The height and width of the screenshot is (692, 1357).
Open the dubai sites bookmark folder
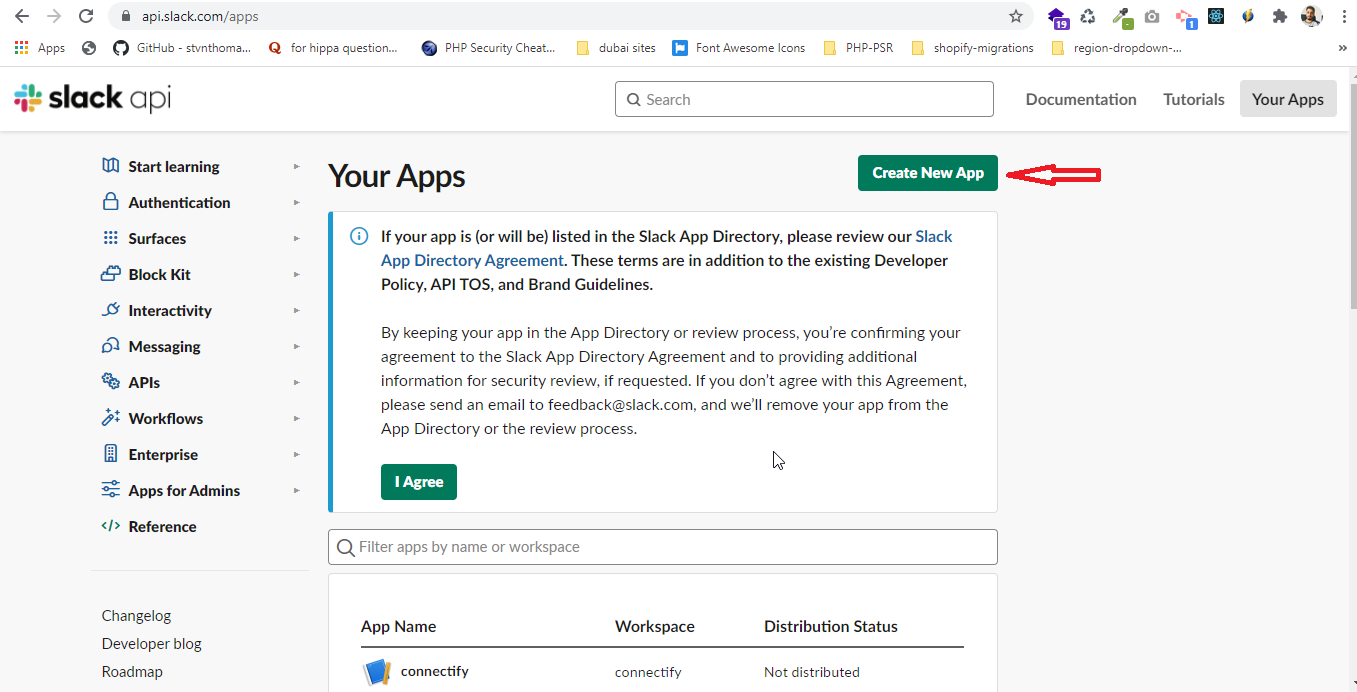[x=616, y=47]
